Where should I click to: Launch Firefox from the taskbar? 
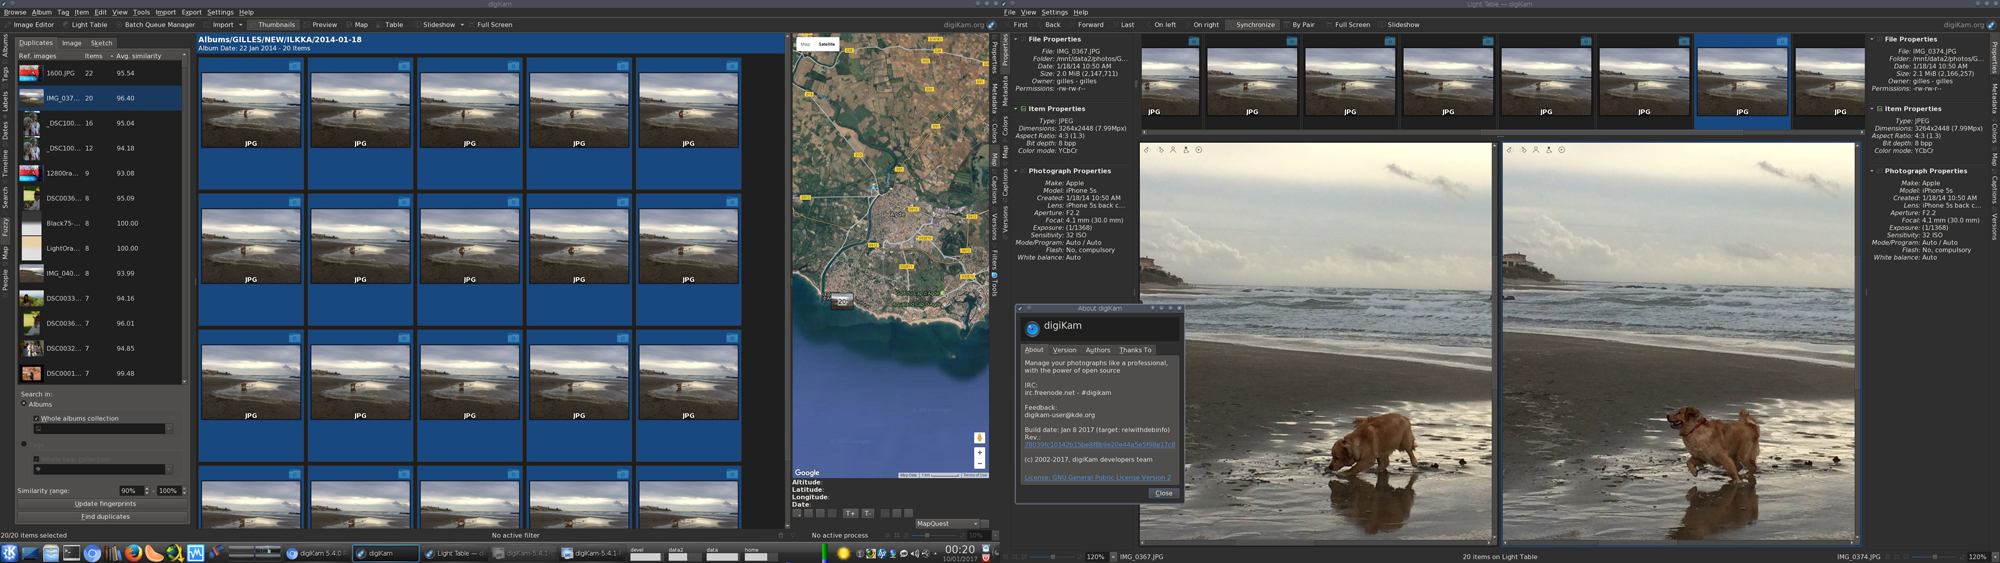(x=133, y=553)
